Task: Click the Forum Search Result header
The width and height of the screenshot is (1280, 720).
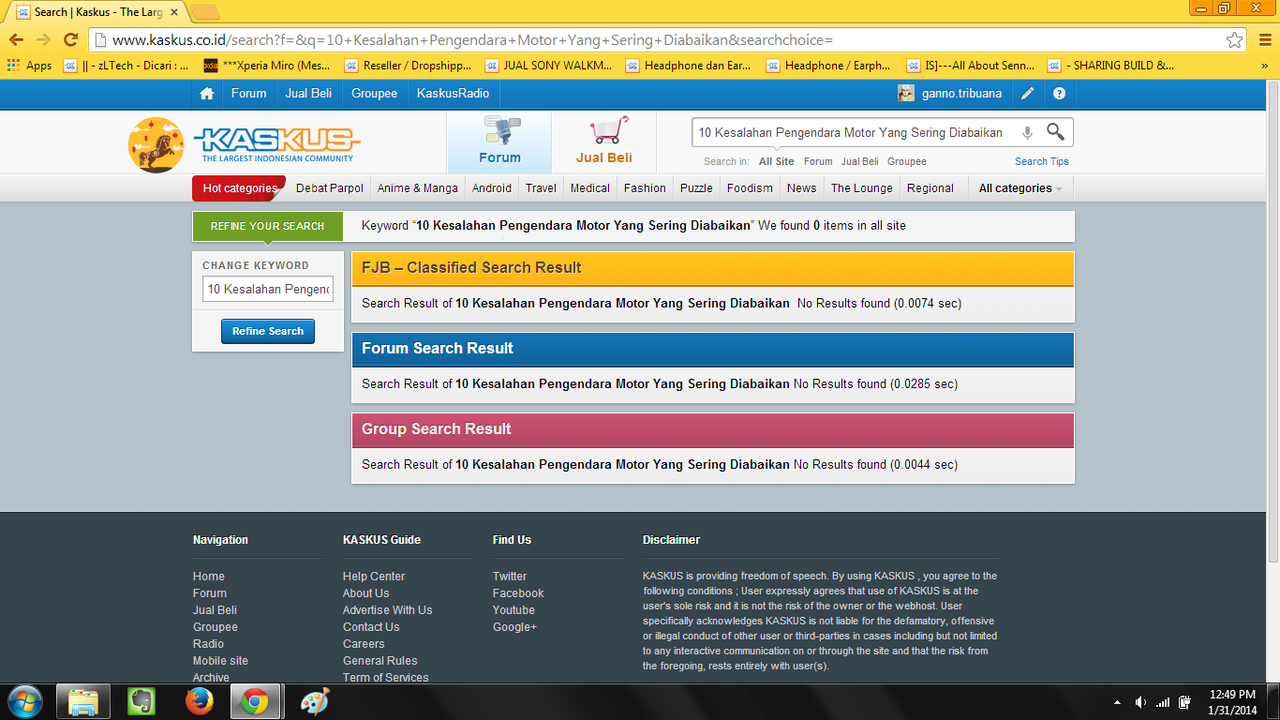Action: [713, 349]
